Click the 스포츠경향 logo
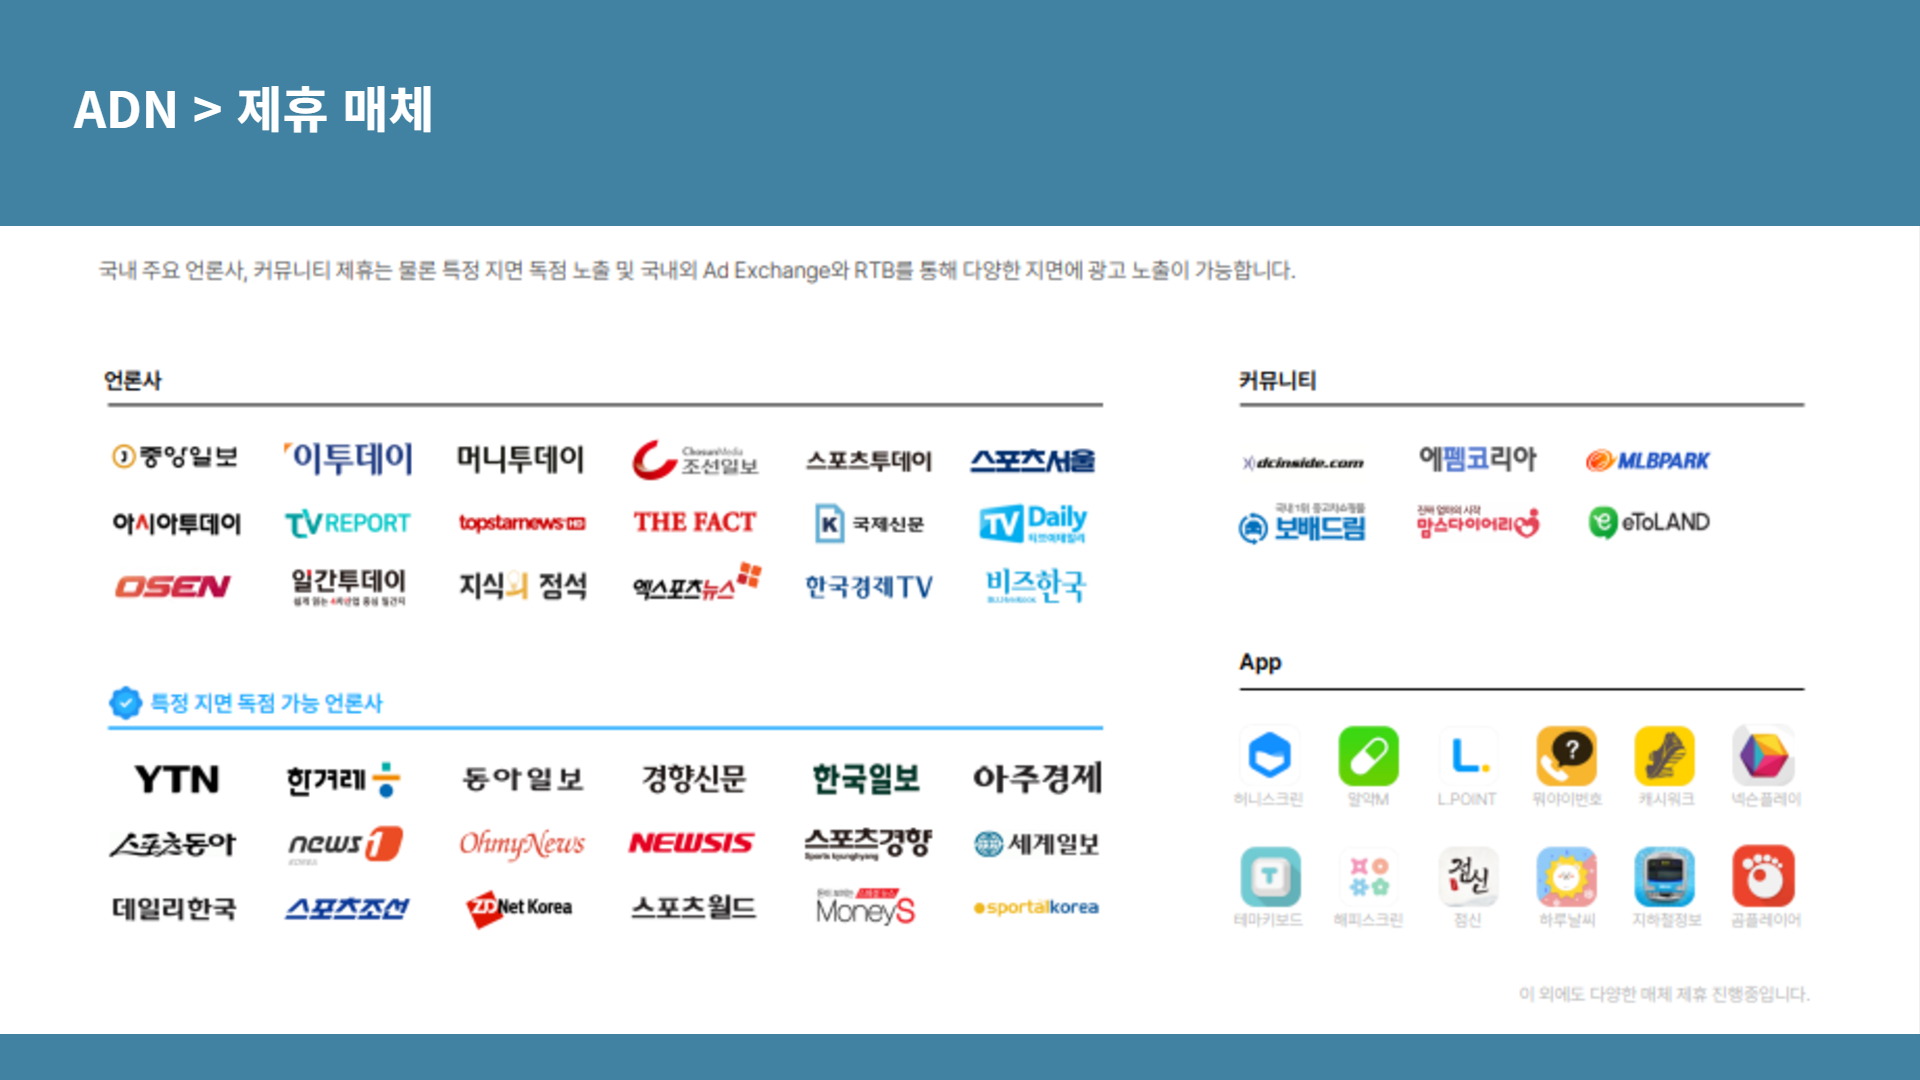This screenshot has width=1920, height=1080. pyautogui.click(x=868, y=844)
